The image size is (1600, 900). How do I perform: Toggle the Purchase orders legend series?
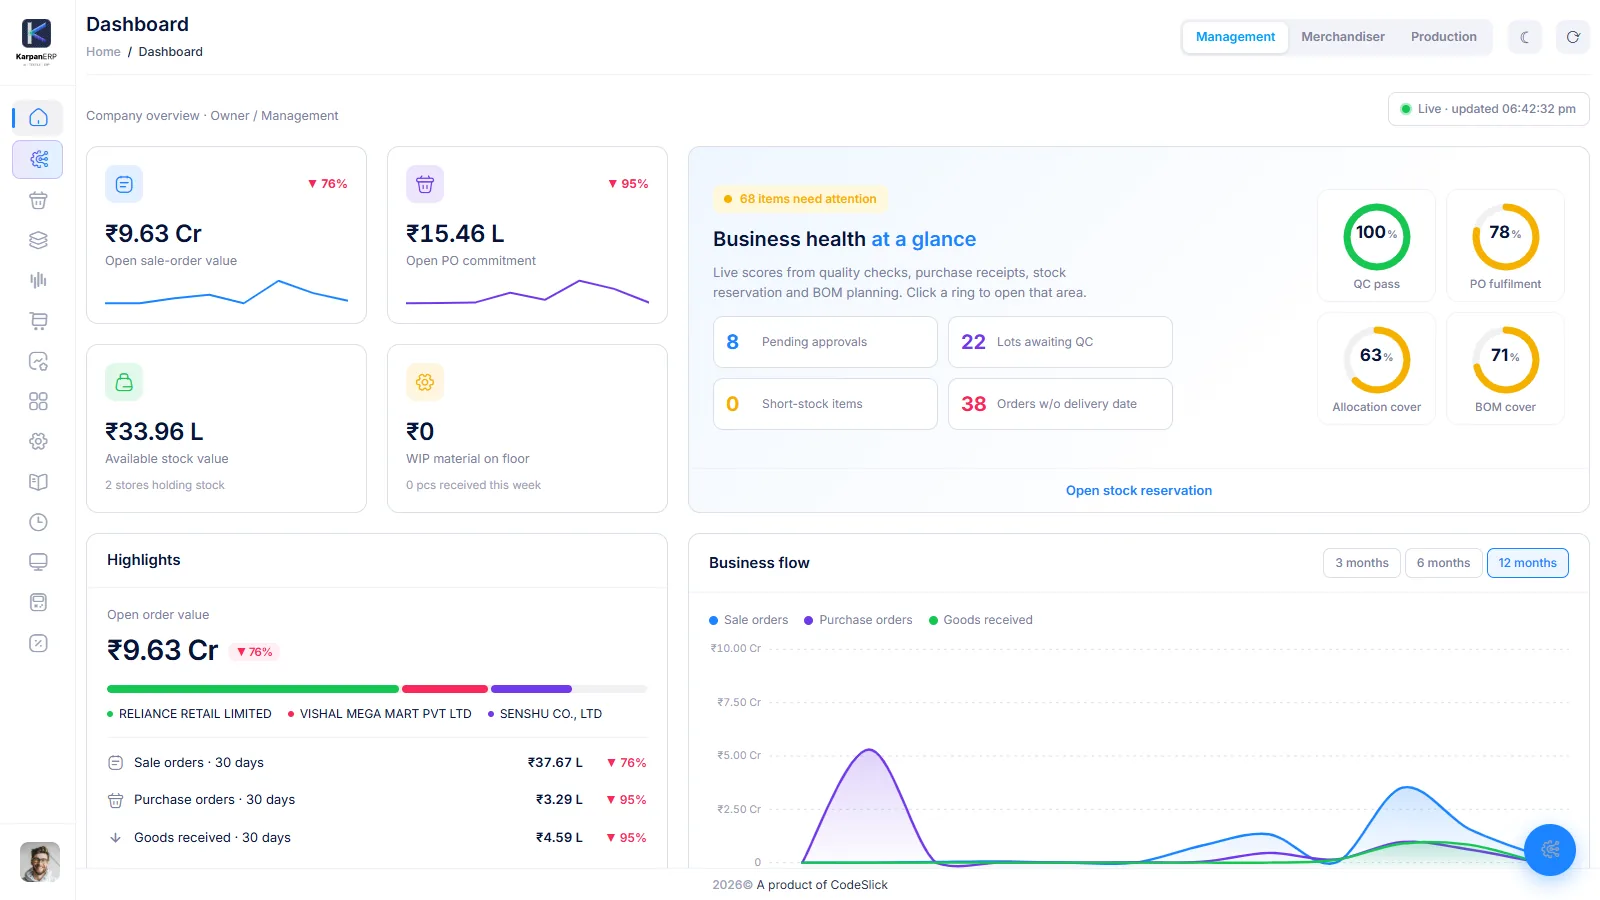[x=858, y=620]
